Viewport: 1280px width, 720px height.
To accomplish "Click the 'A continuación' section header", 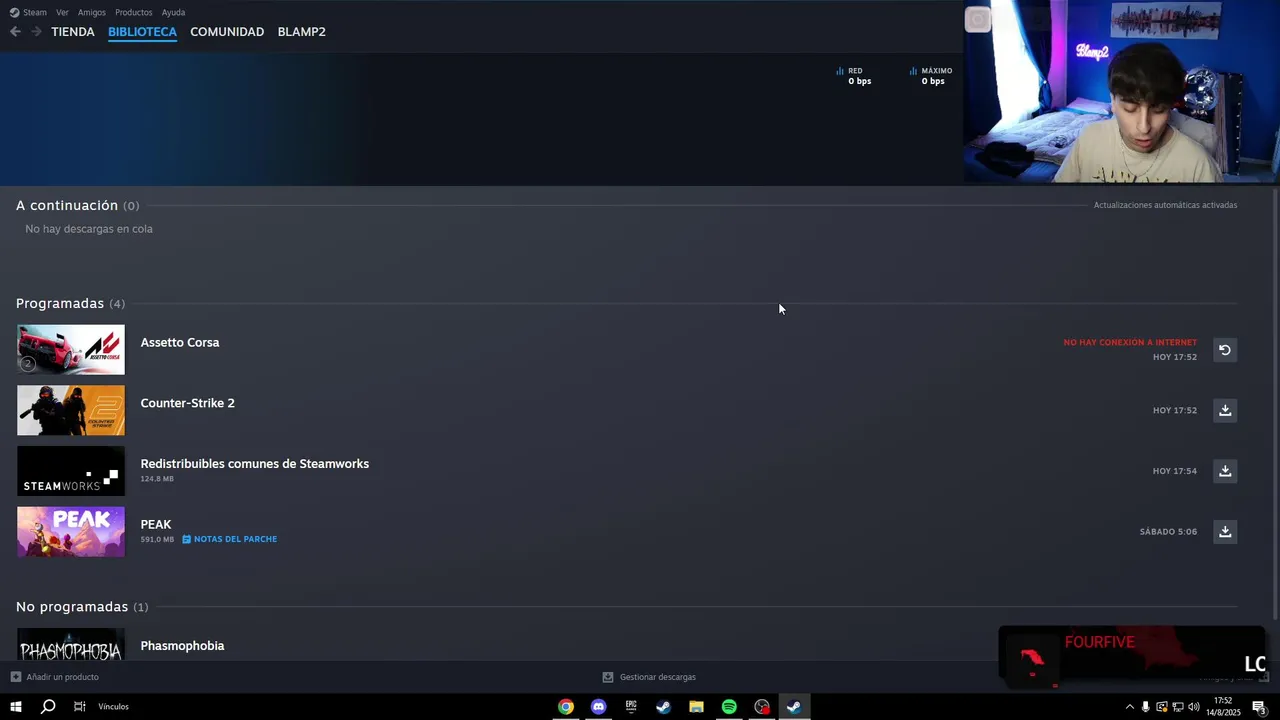I will 77,205.
